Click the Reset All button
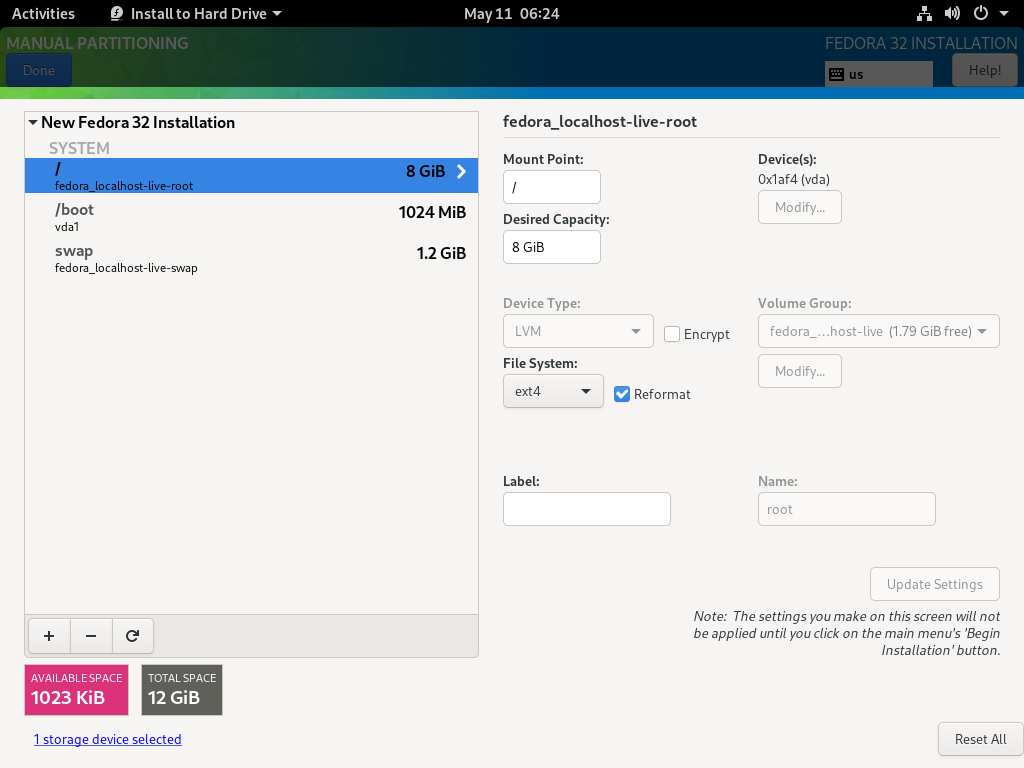The image size is (1024, 768). click(980, 739)
